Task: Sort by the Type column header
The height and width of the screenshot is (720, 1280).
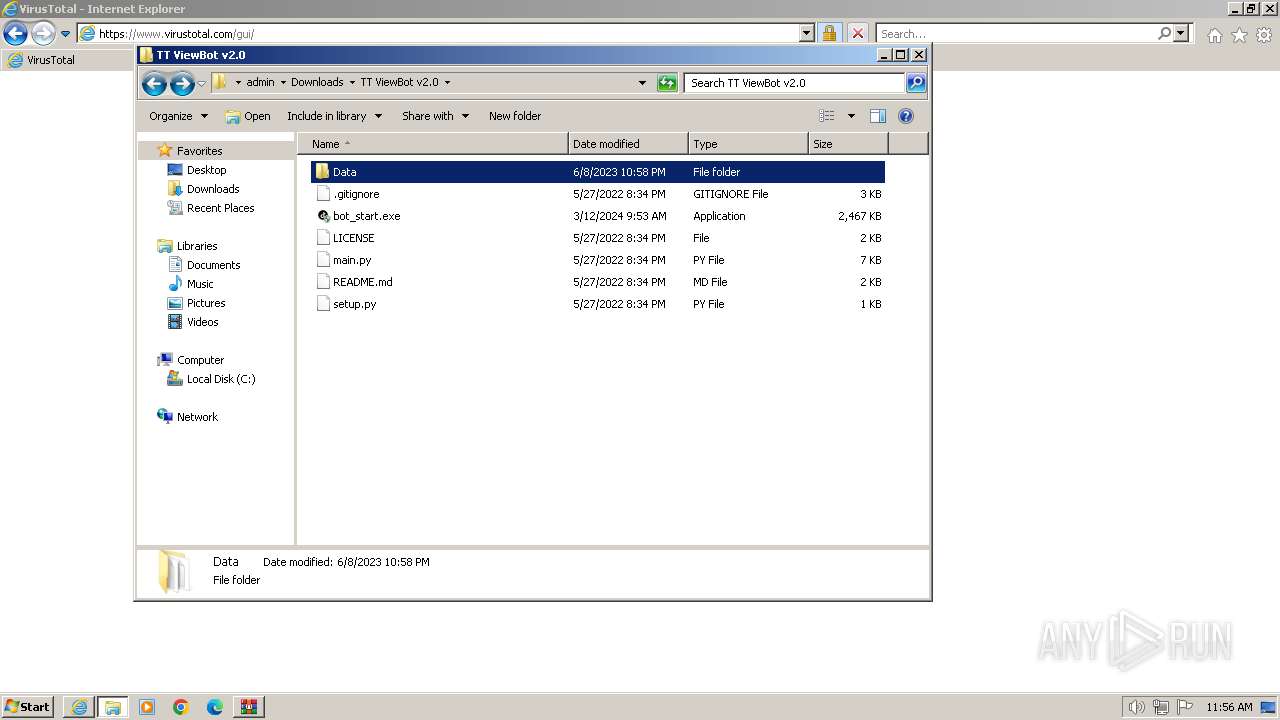Action: [748, 144]
